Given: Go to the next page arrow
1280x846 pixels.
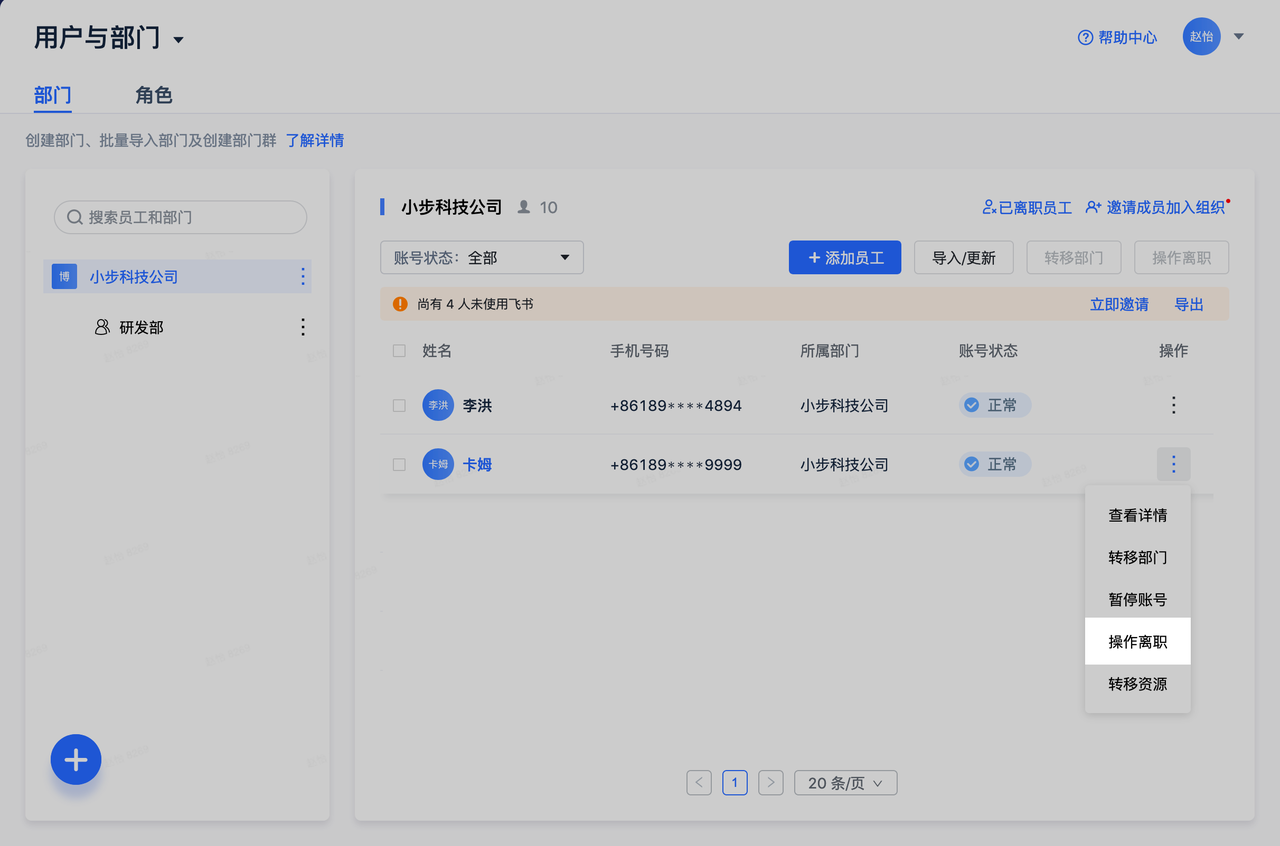Looking at the screenshot, I should [770, 783].
